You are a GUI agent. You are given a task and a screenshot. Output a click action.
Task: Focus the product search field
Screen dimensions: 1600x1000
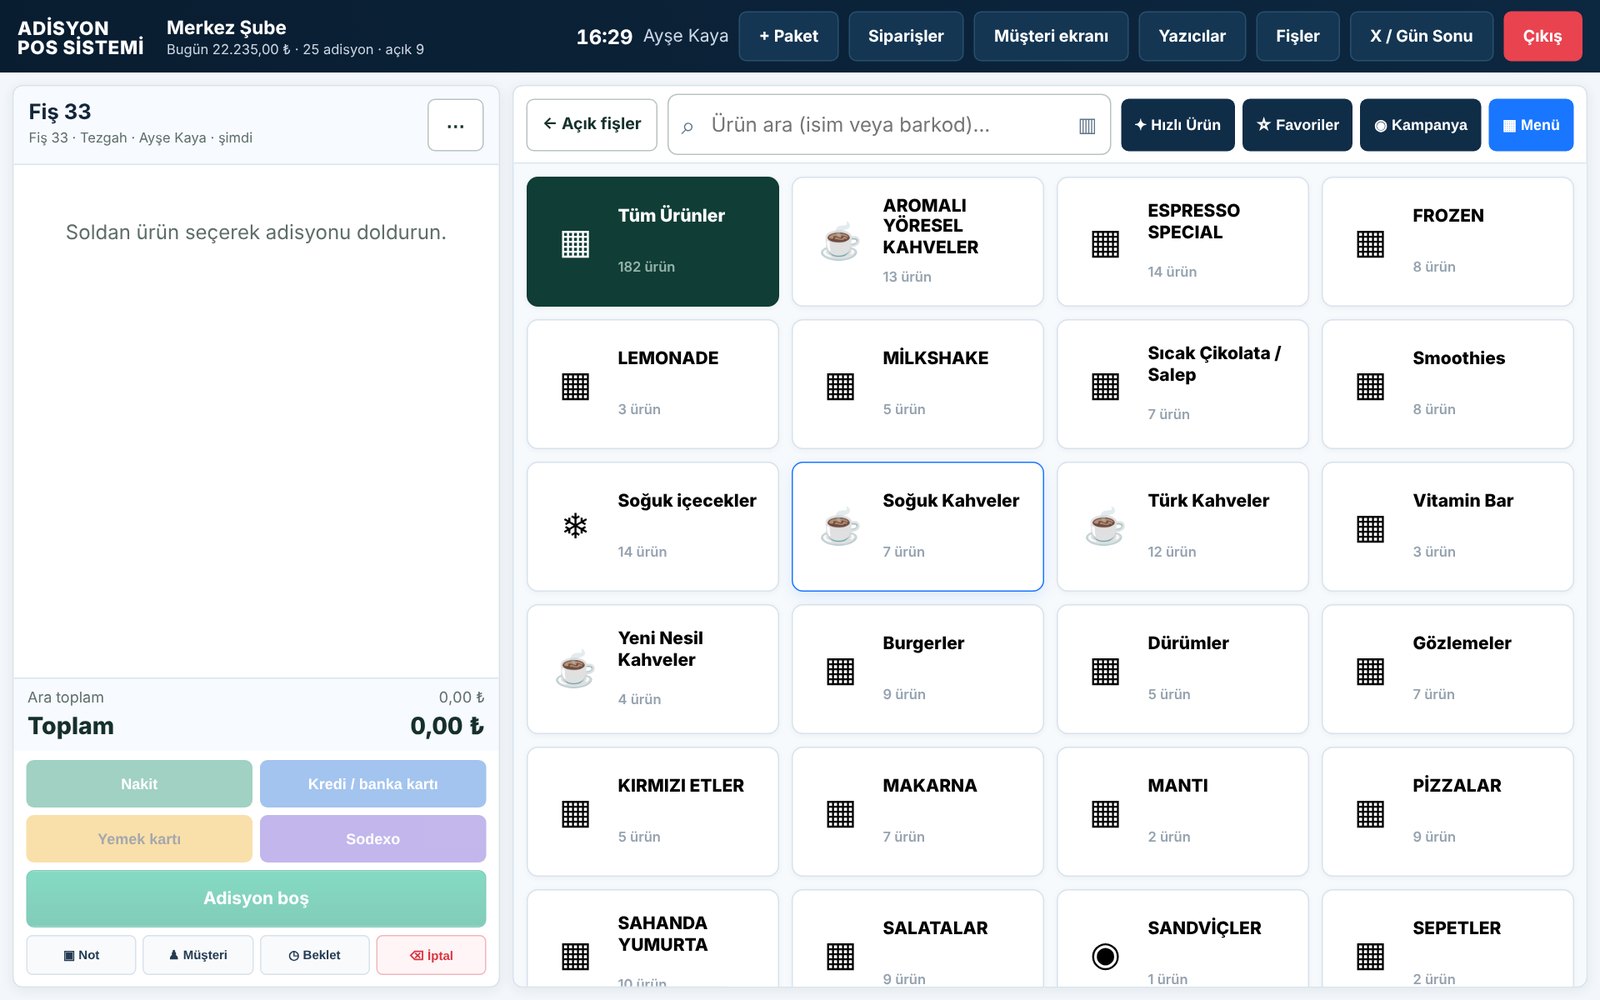[889, 125]
